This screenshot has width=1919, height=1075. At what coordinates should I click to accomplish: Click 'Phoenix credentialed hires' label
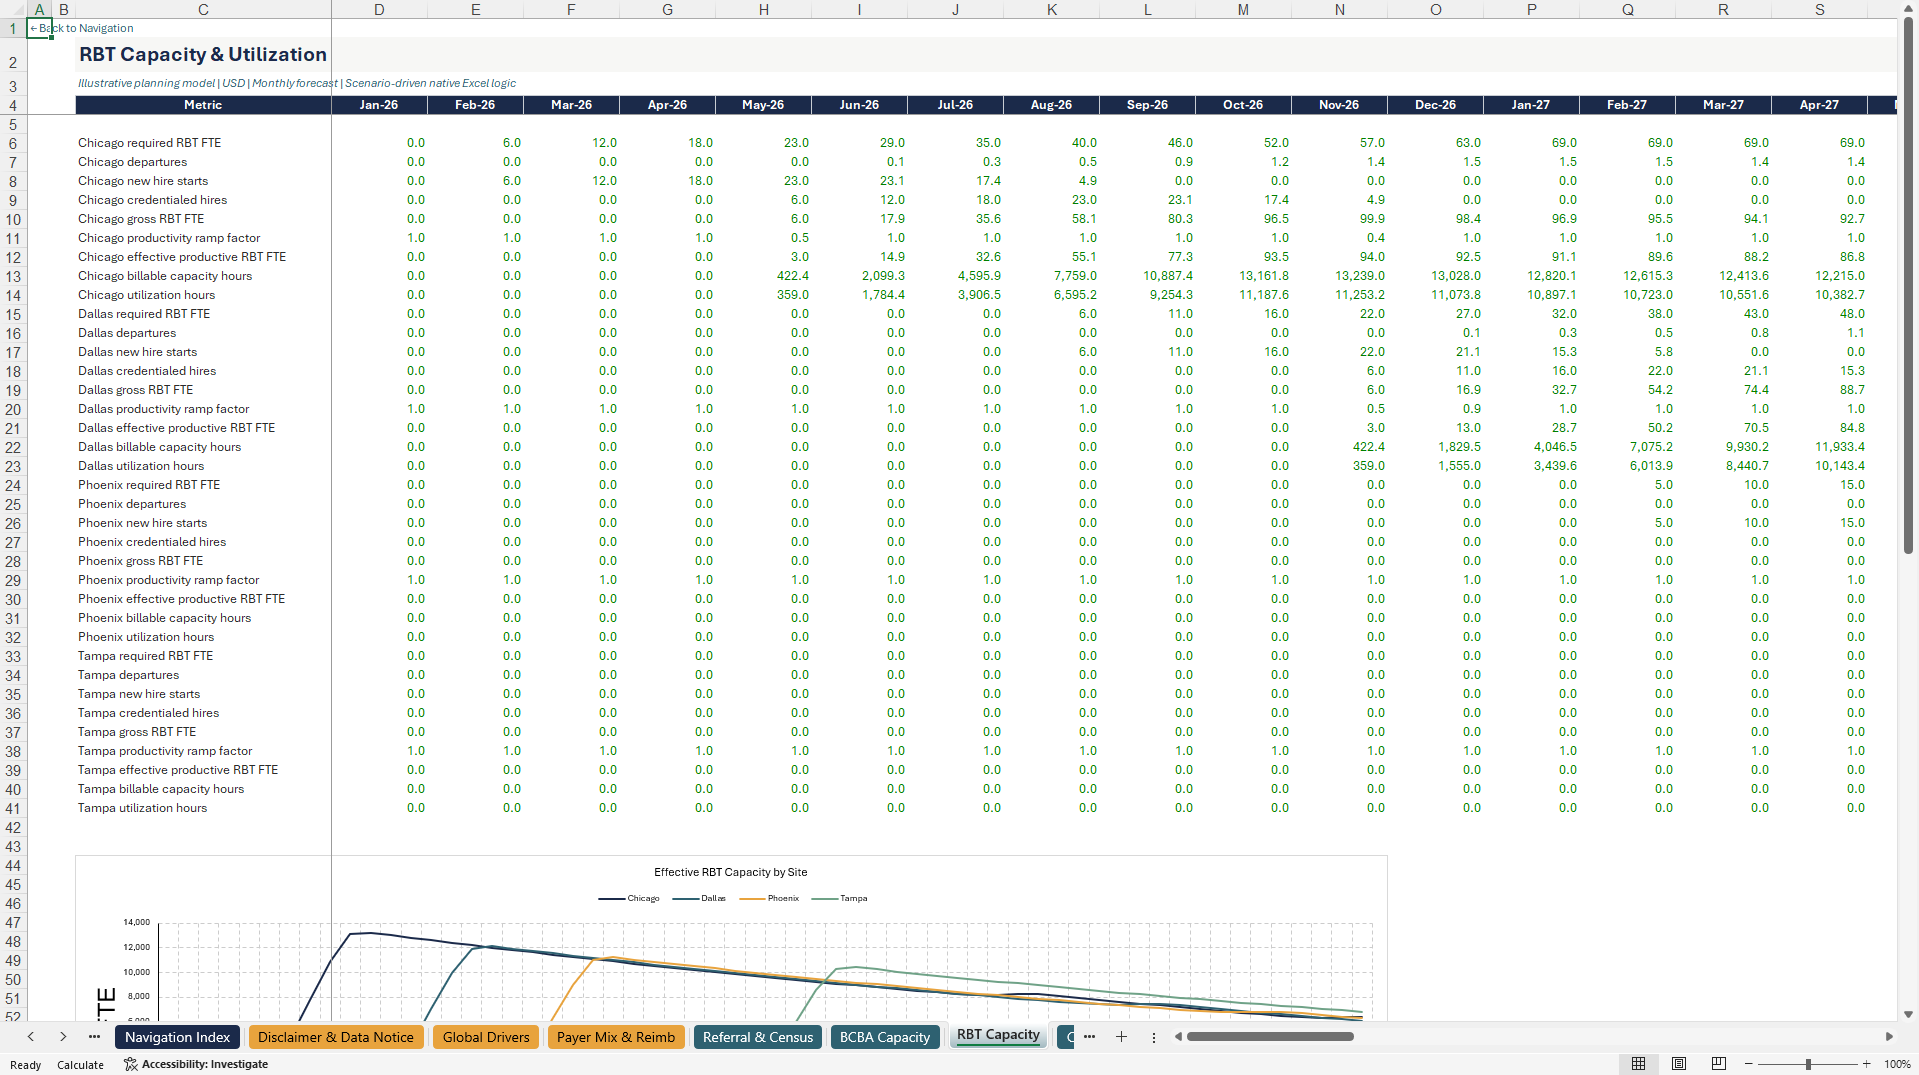[152, 542]
